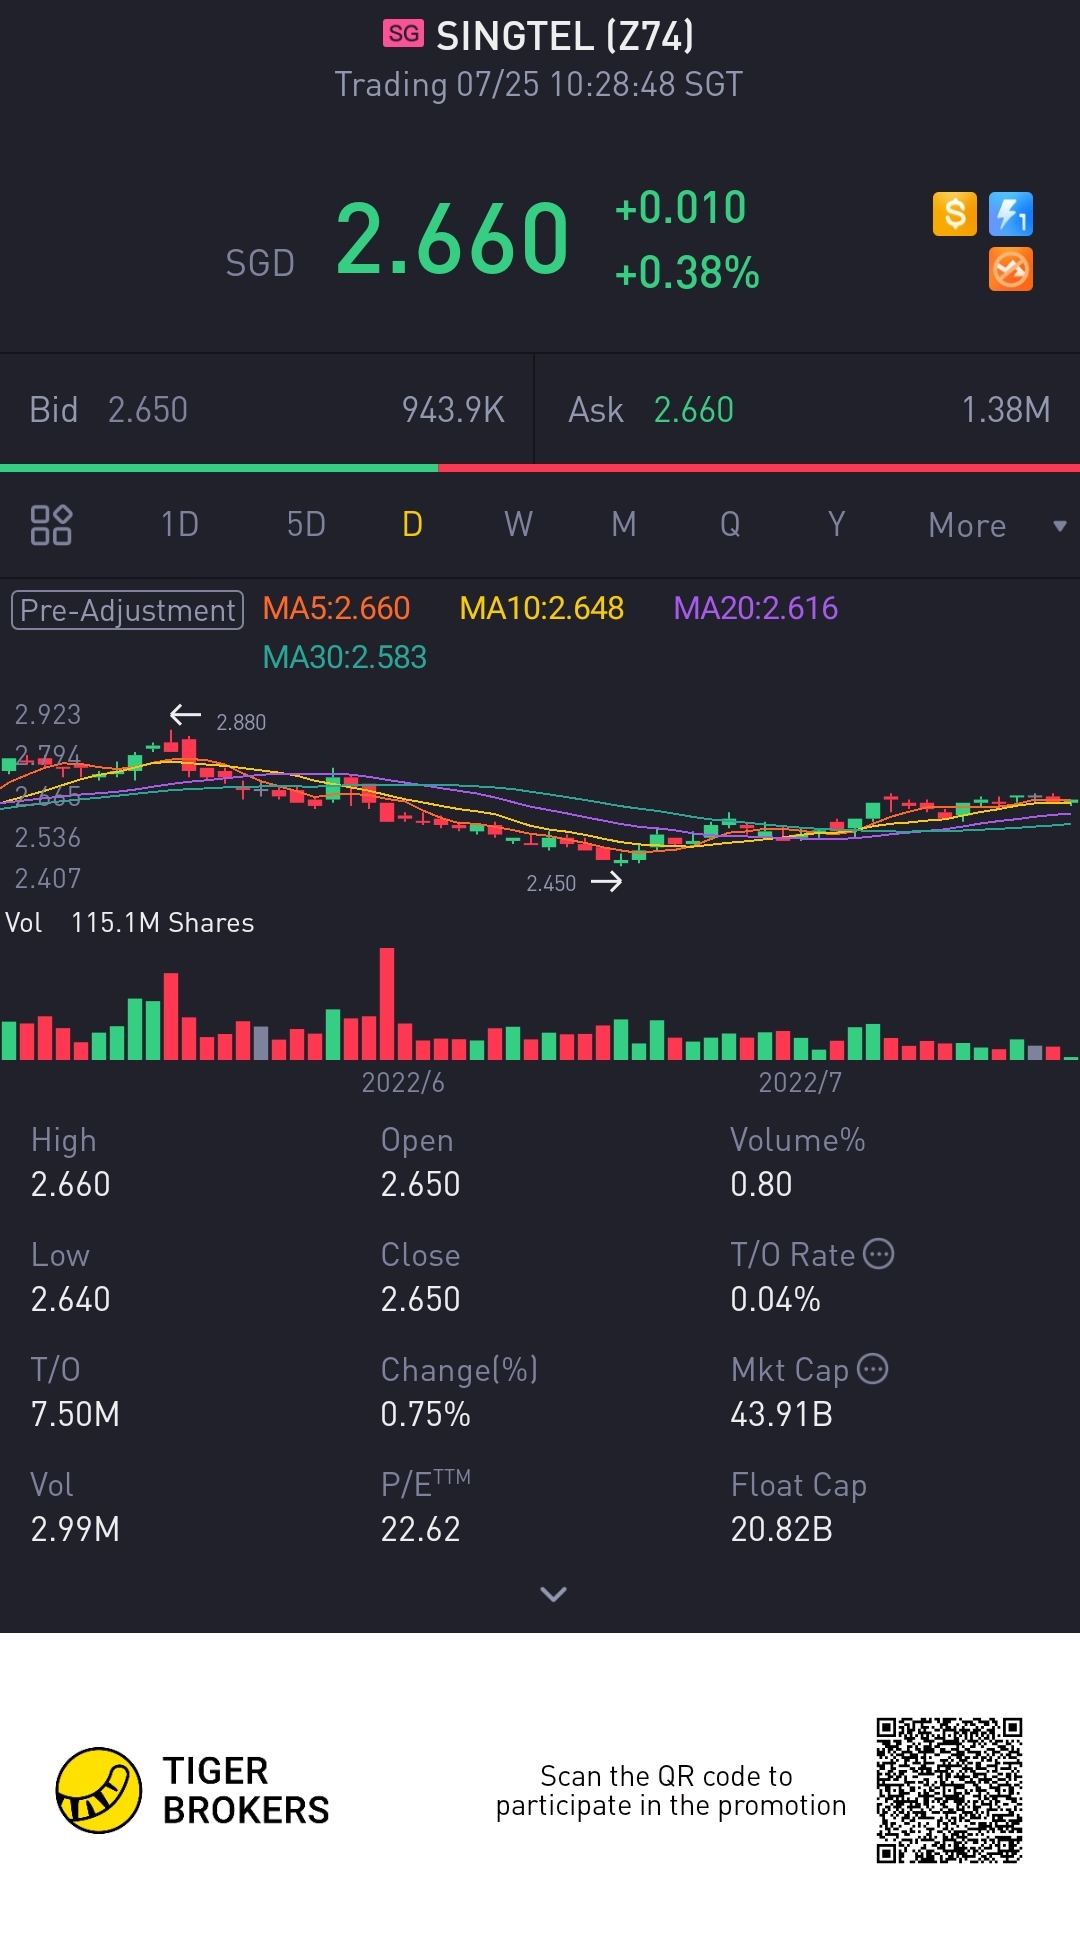Viewport: 1080px width, 1949px height.
Task: Tap the bid volume 943.9K
Action: click(x=453, y=410)
